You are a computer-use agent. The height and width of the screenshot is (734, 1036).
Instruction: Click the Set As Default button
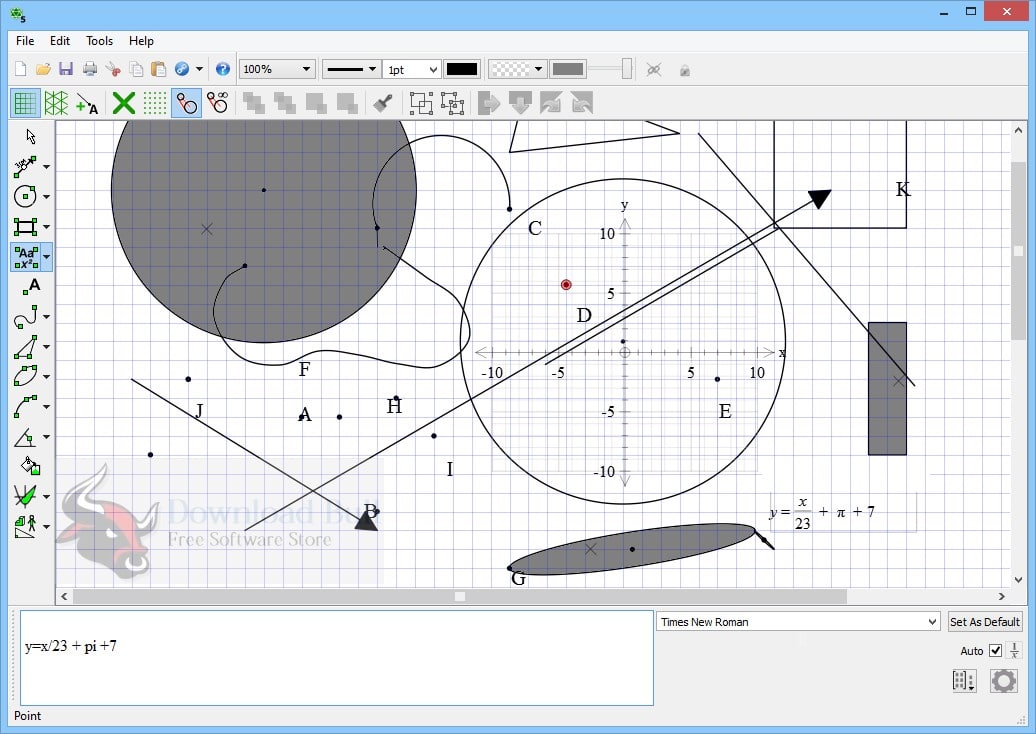click(985, 622)
